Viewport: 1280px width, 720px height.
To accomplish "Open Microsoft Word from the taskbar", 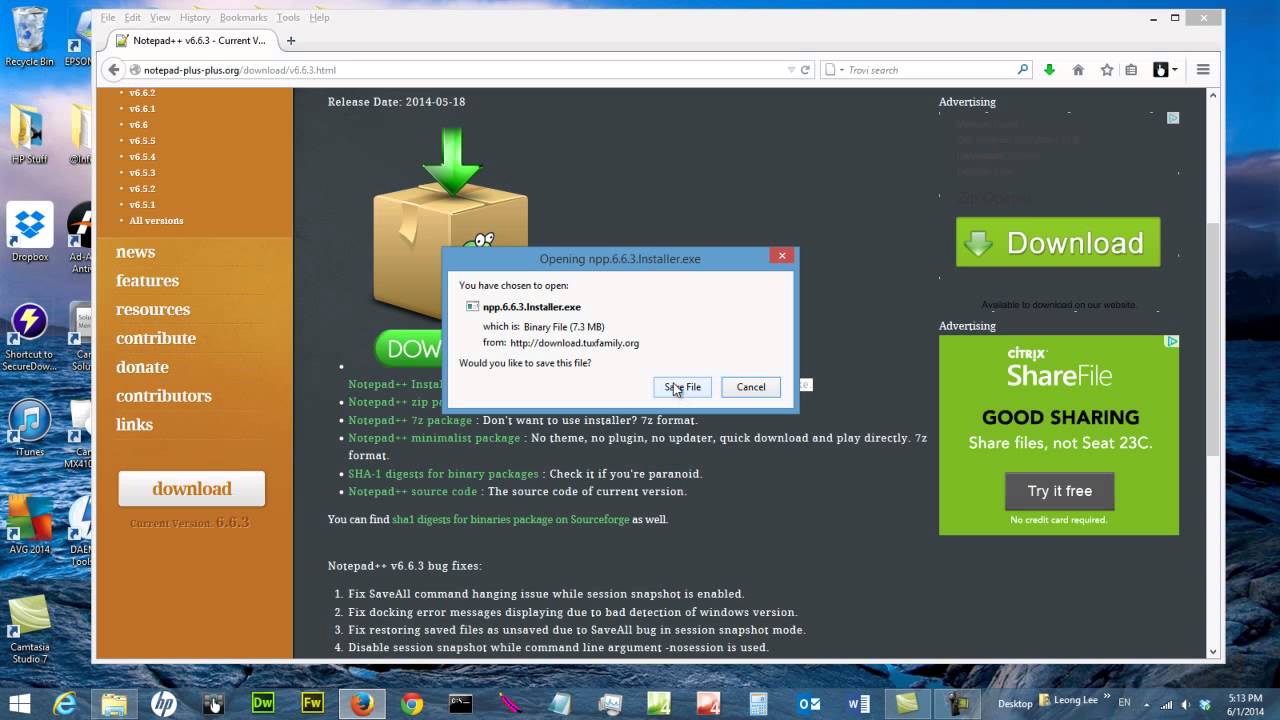I will point(858,704).
